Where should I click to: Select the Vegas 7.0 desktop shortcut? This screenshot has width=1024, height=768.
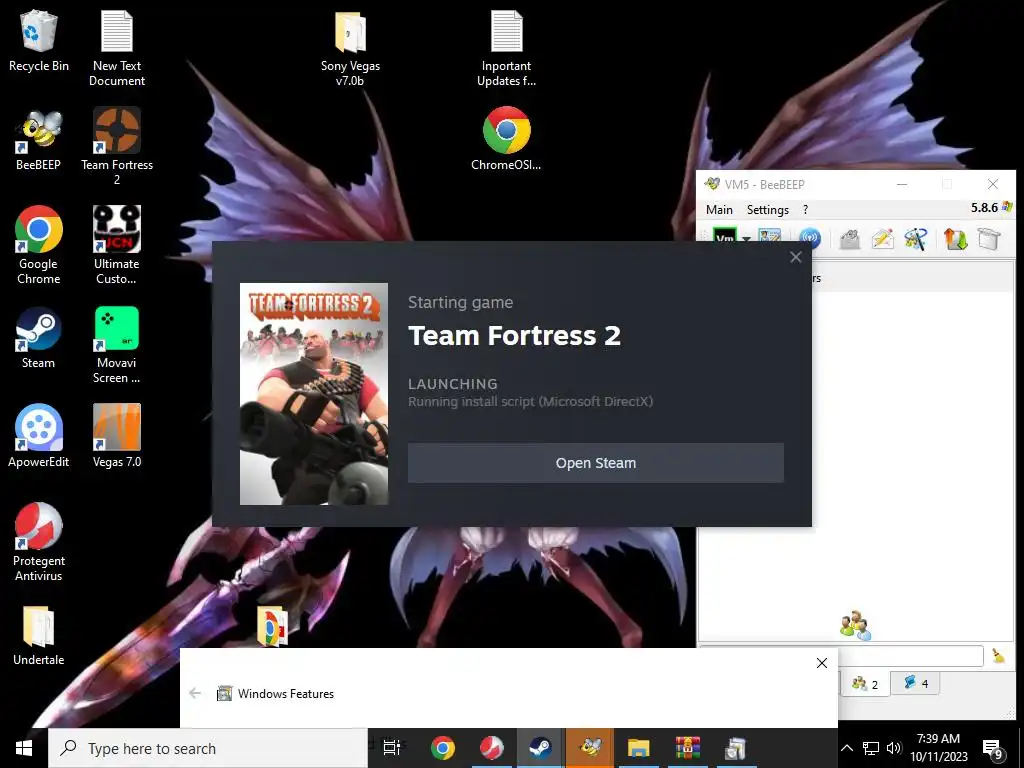[117, 436]
